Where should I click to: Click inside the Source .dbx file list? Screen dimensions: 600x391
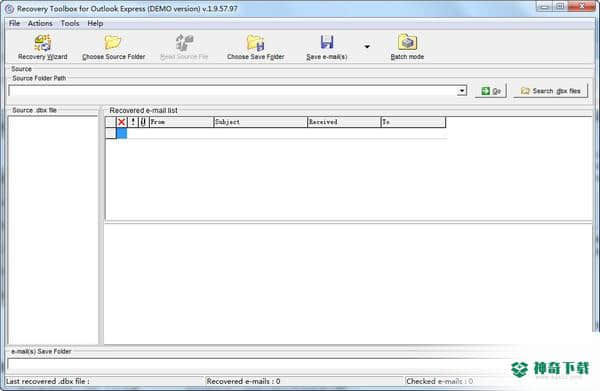[x=53, y=230]
